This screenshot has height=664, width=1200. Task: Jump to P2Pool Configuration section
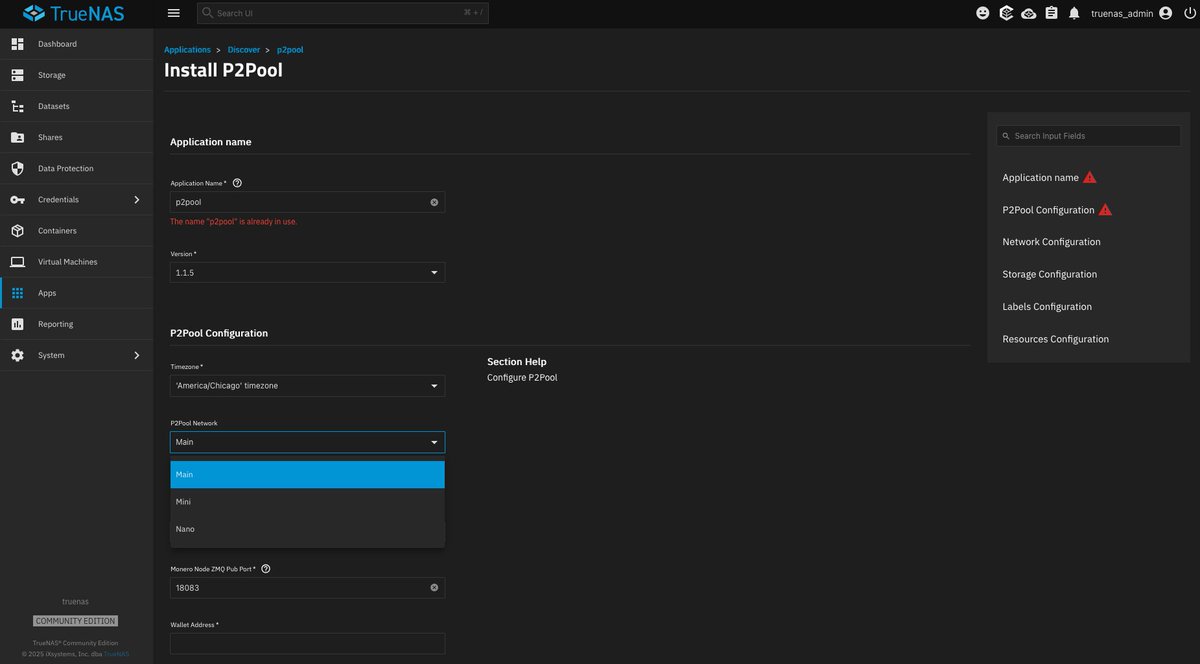(1048, 210)
